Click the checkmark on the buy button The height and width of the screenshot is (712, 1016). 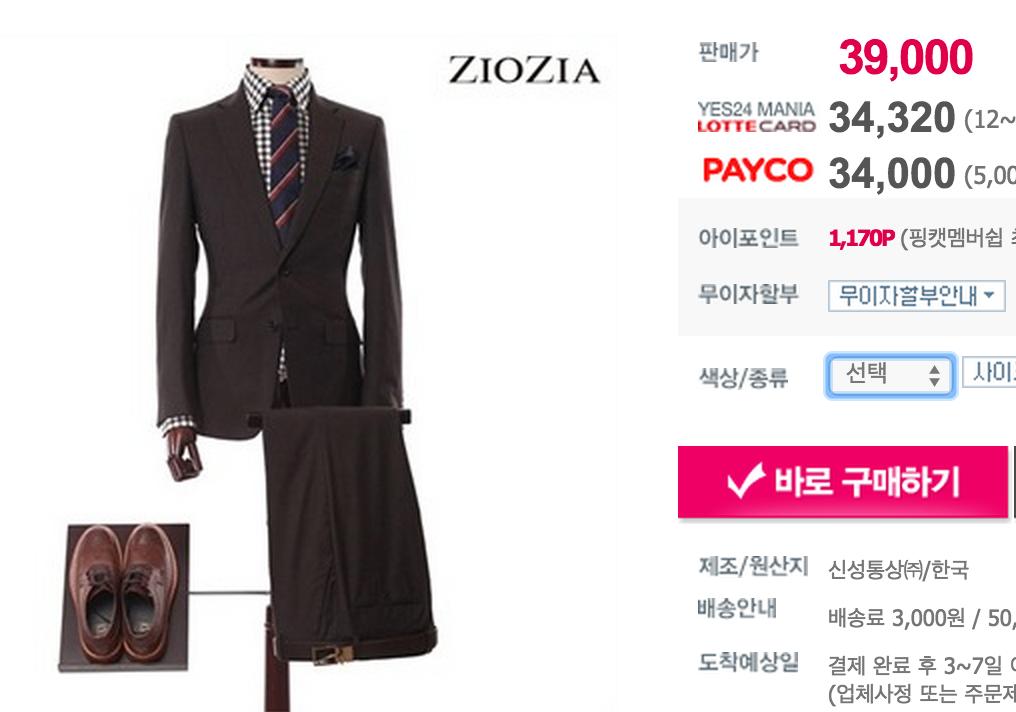coord(746,481)
